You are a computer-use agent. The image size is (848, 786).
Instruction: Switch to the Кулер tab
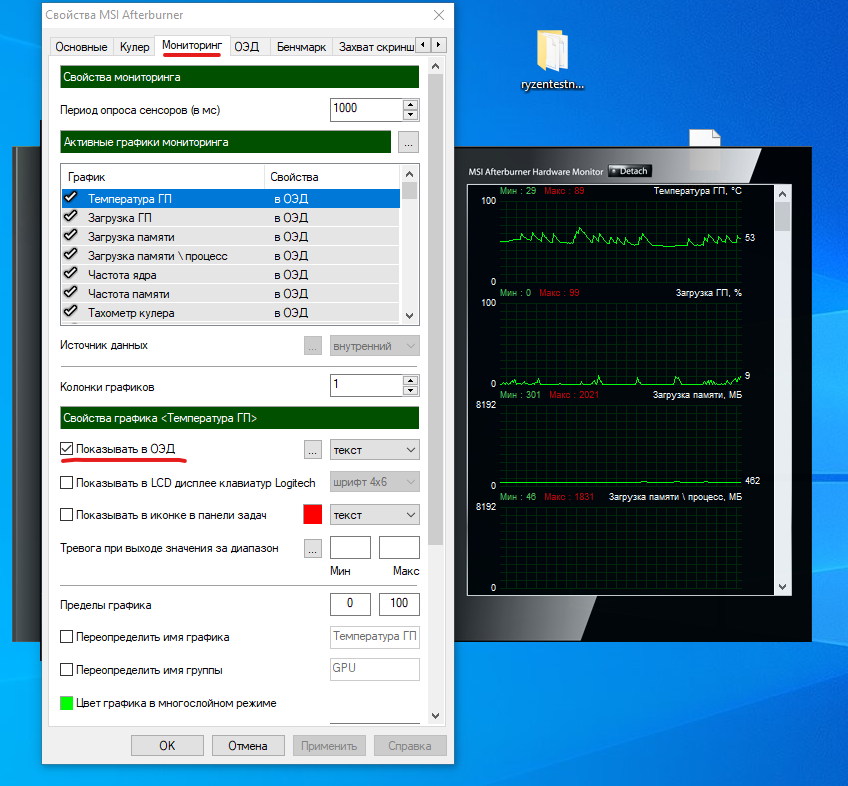tap(134, 47)
